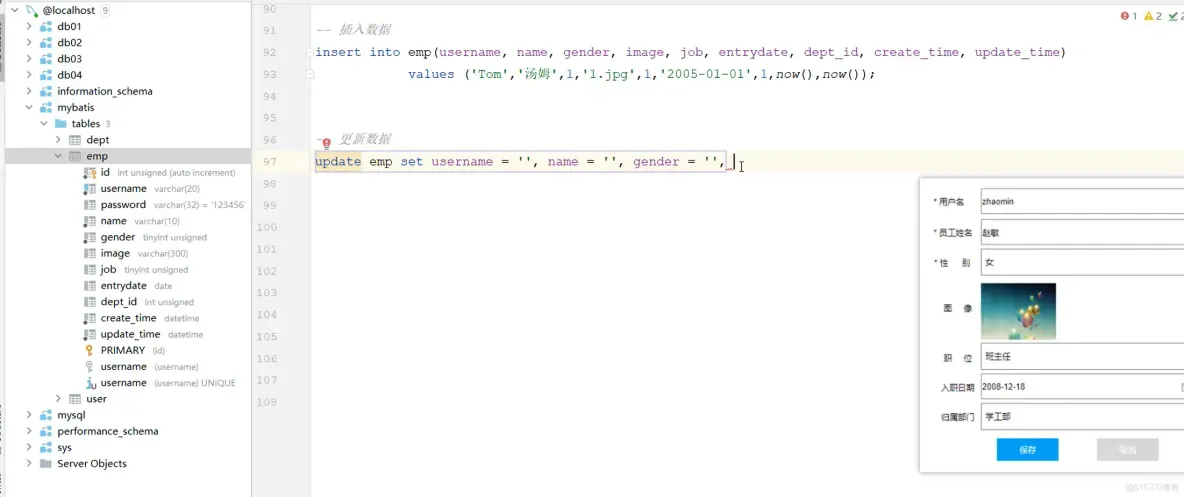Click the red error bulb on line 96
Viewport: 1184px width, 497px height.
(x=326, y=143)
